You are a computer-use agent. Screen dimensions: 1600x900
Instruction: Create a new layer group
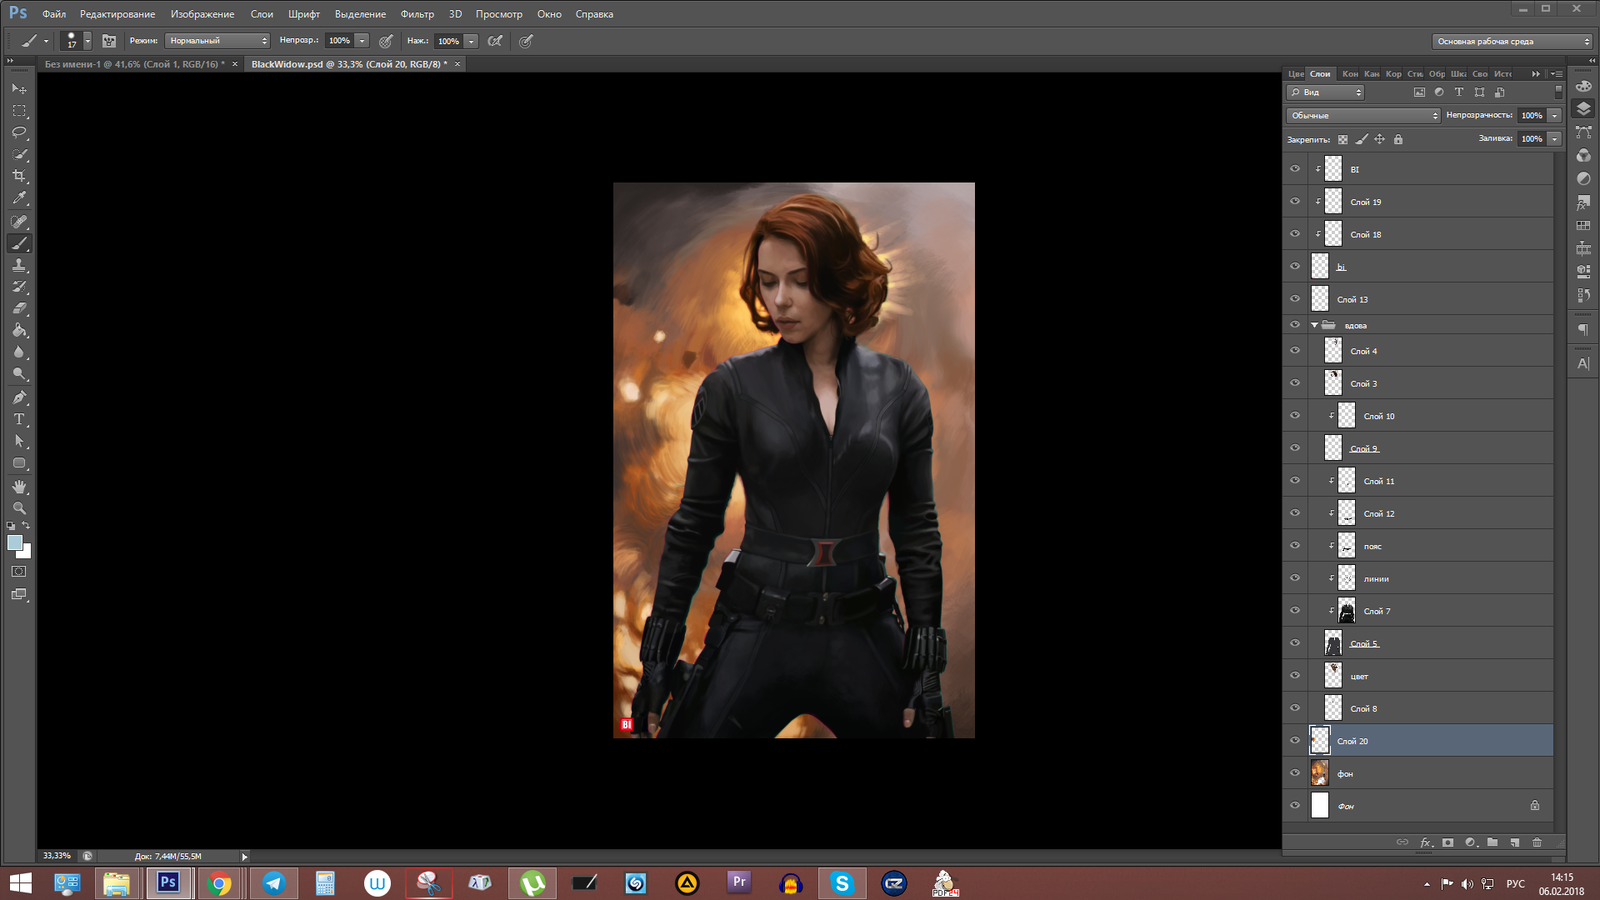click(x=1492, y=842)
